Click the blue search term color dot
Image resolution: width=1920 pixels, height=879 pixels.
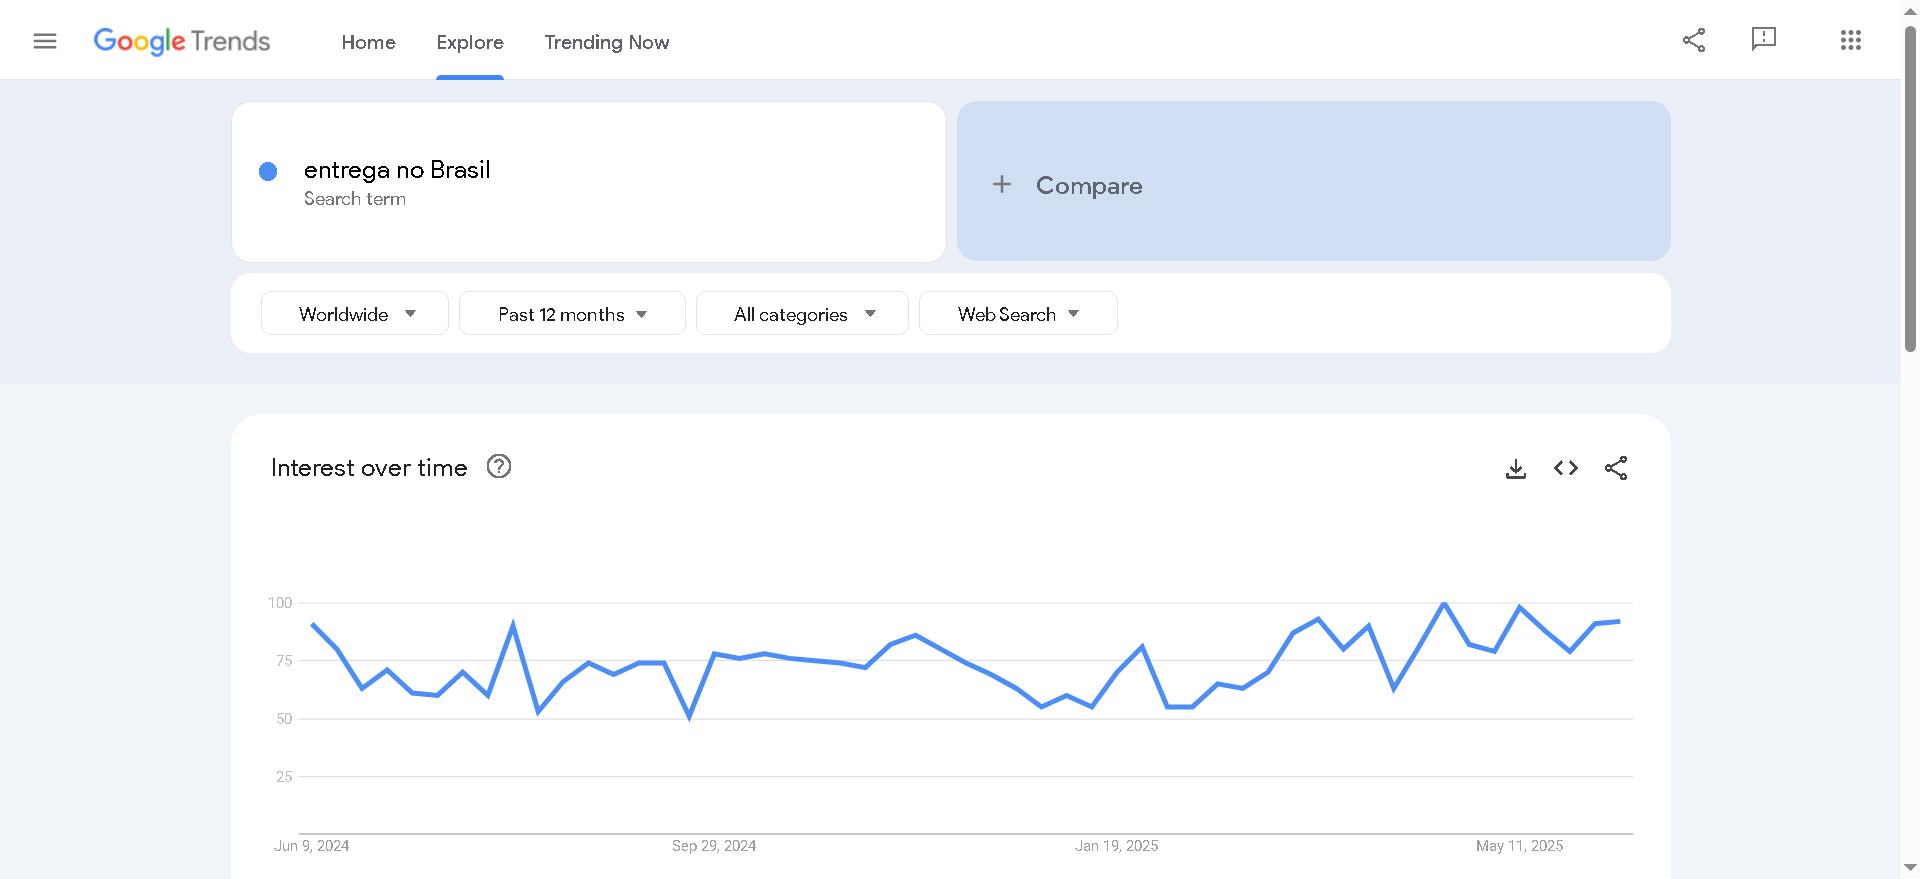click(268, 172)
